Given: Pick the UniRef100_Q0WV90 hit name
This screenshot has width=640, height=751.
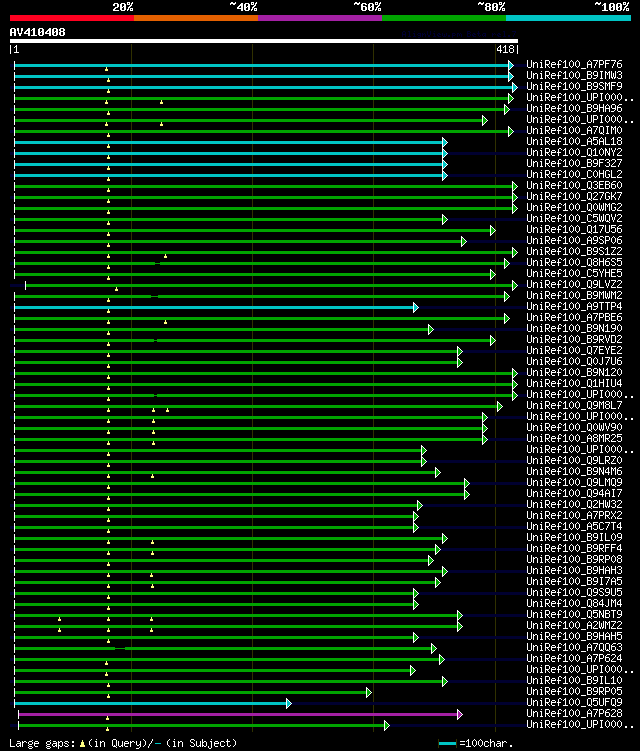Looking at the screenshot, I should [574, 428].
